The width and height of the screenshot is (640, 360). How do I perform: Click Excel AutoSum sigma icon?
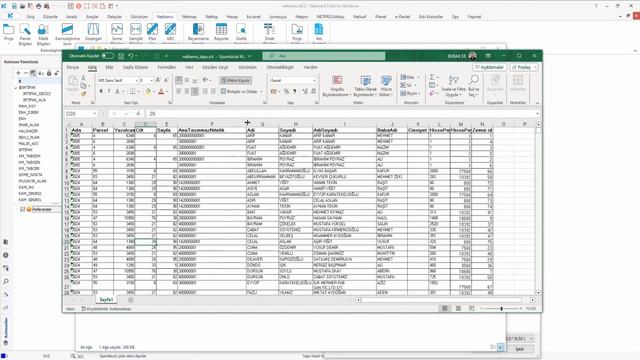(432, 77)
